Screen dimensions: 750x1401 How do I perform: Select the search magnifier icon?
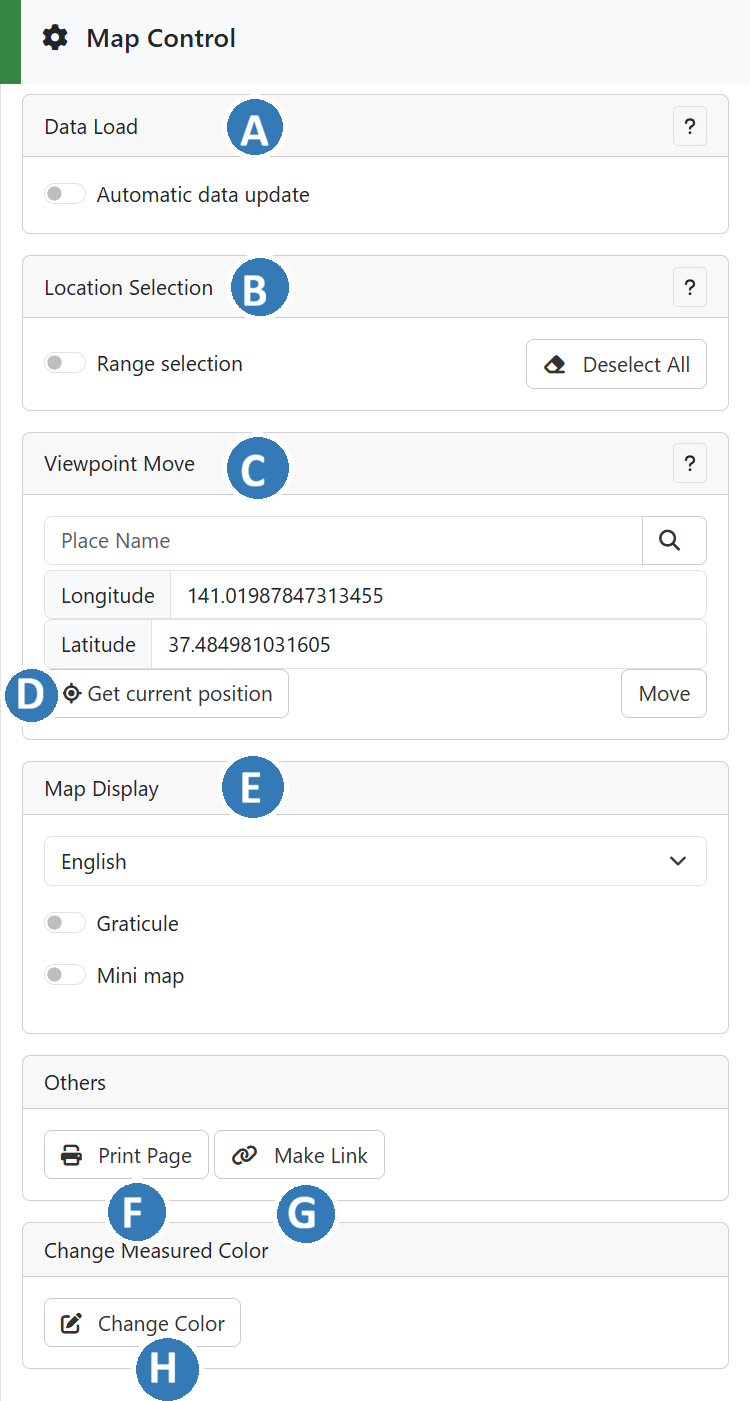pyautogui.click(x=674, y=538)
